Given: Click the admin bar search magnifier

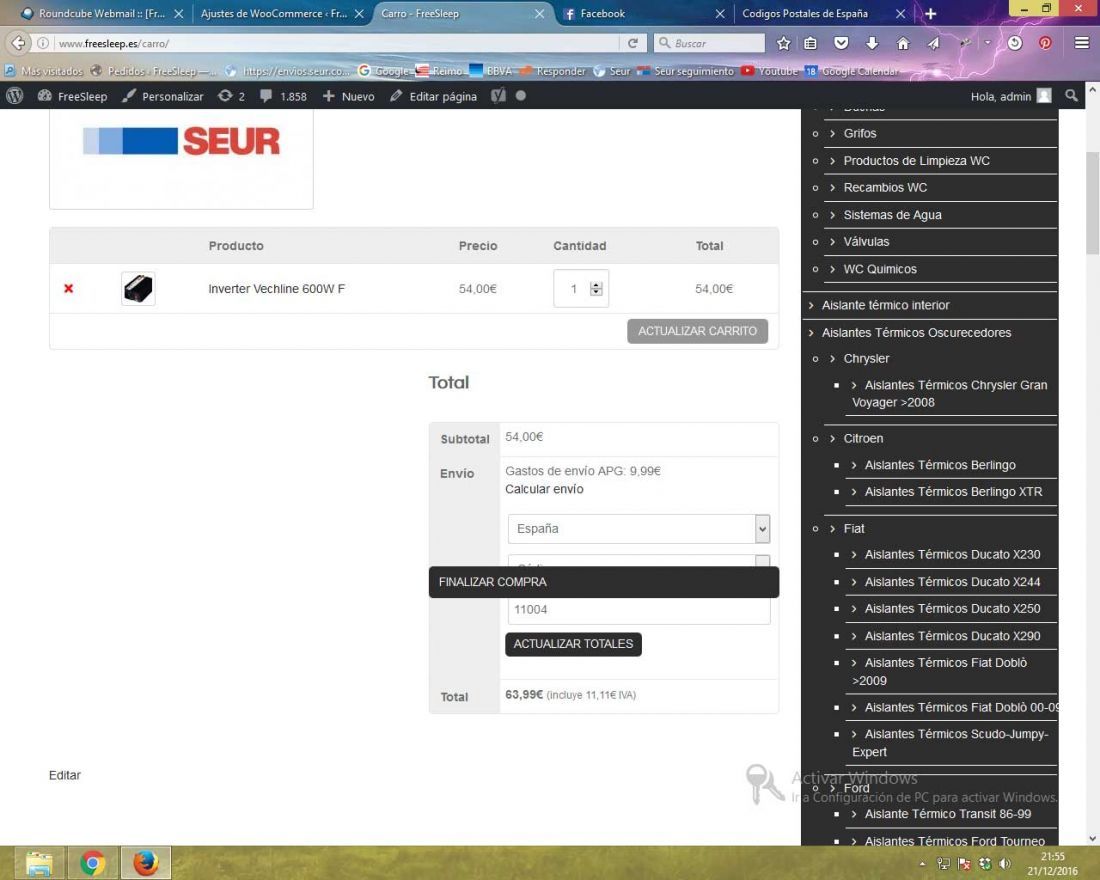Looking at the screenshot, I should coord(1071,96).
